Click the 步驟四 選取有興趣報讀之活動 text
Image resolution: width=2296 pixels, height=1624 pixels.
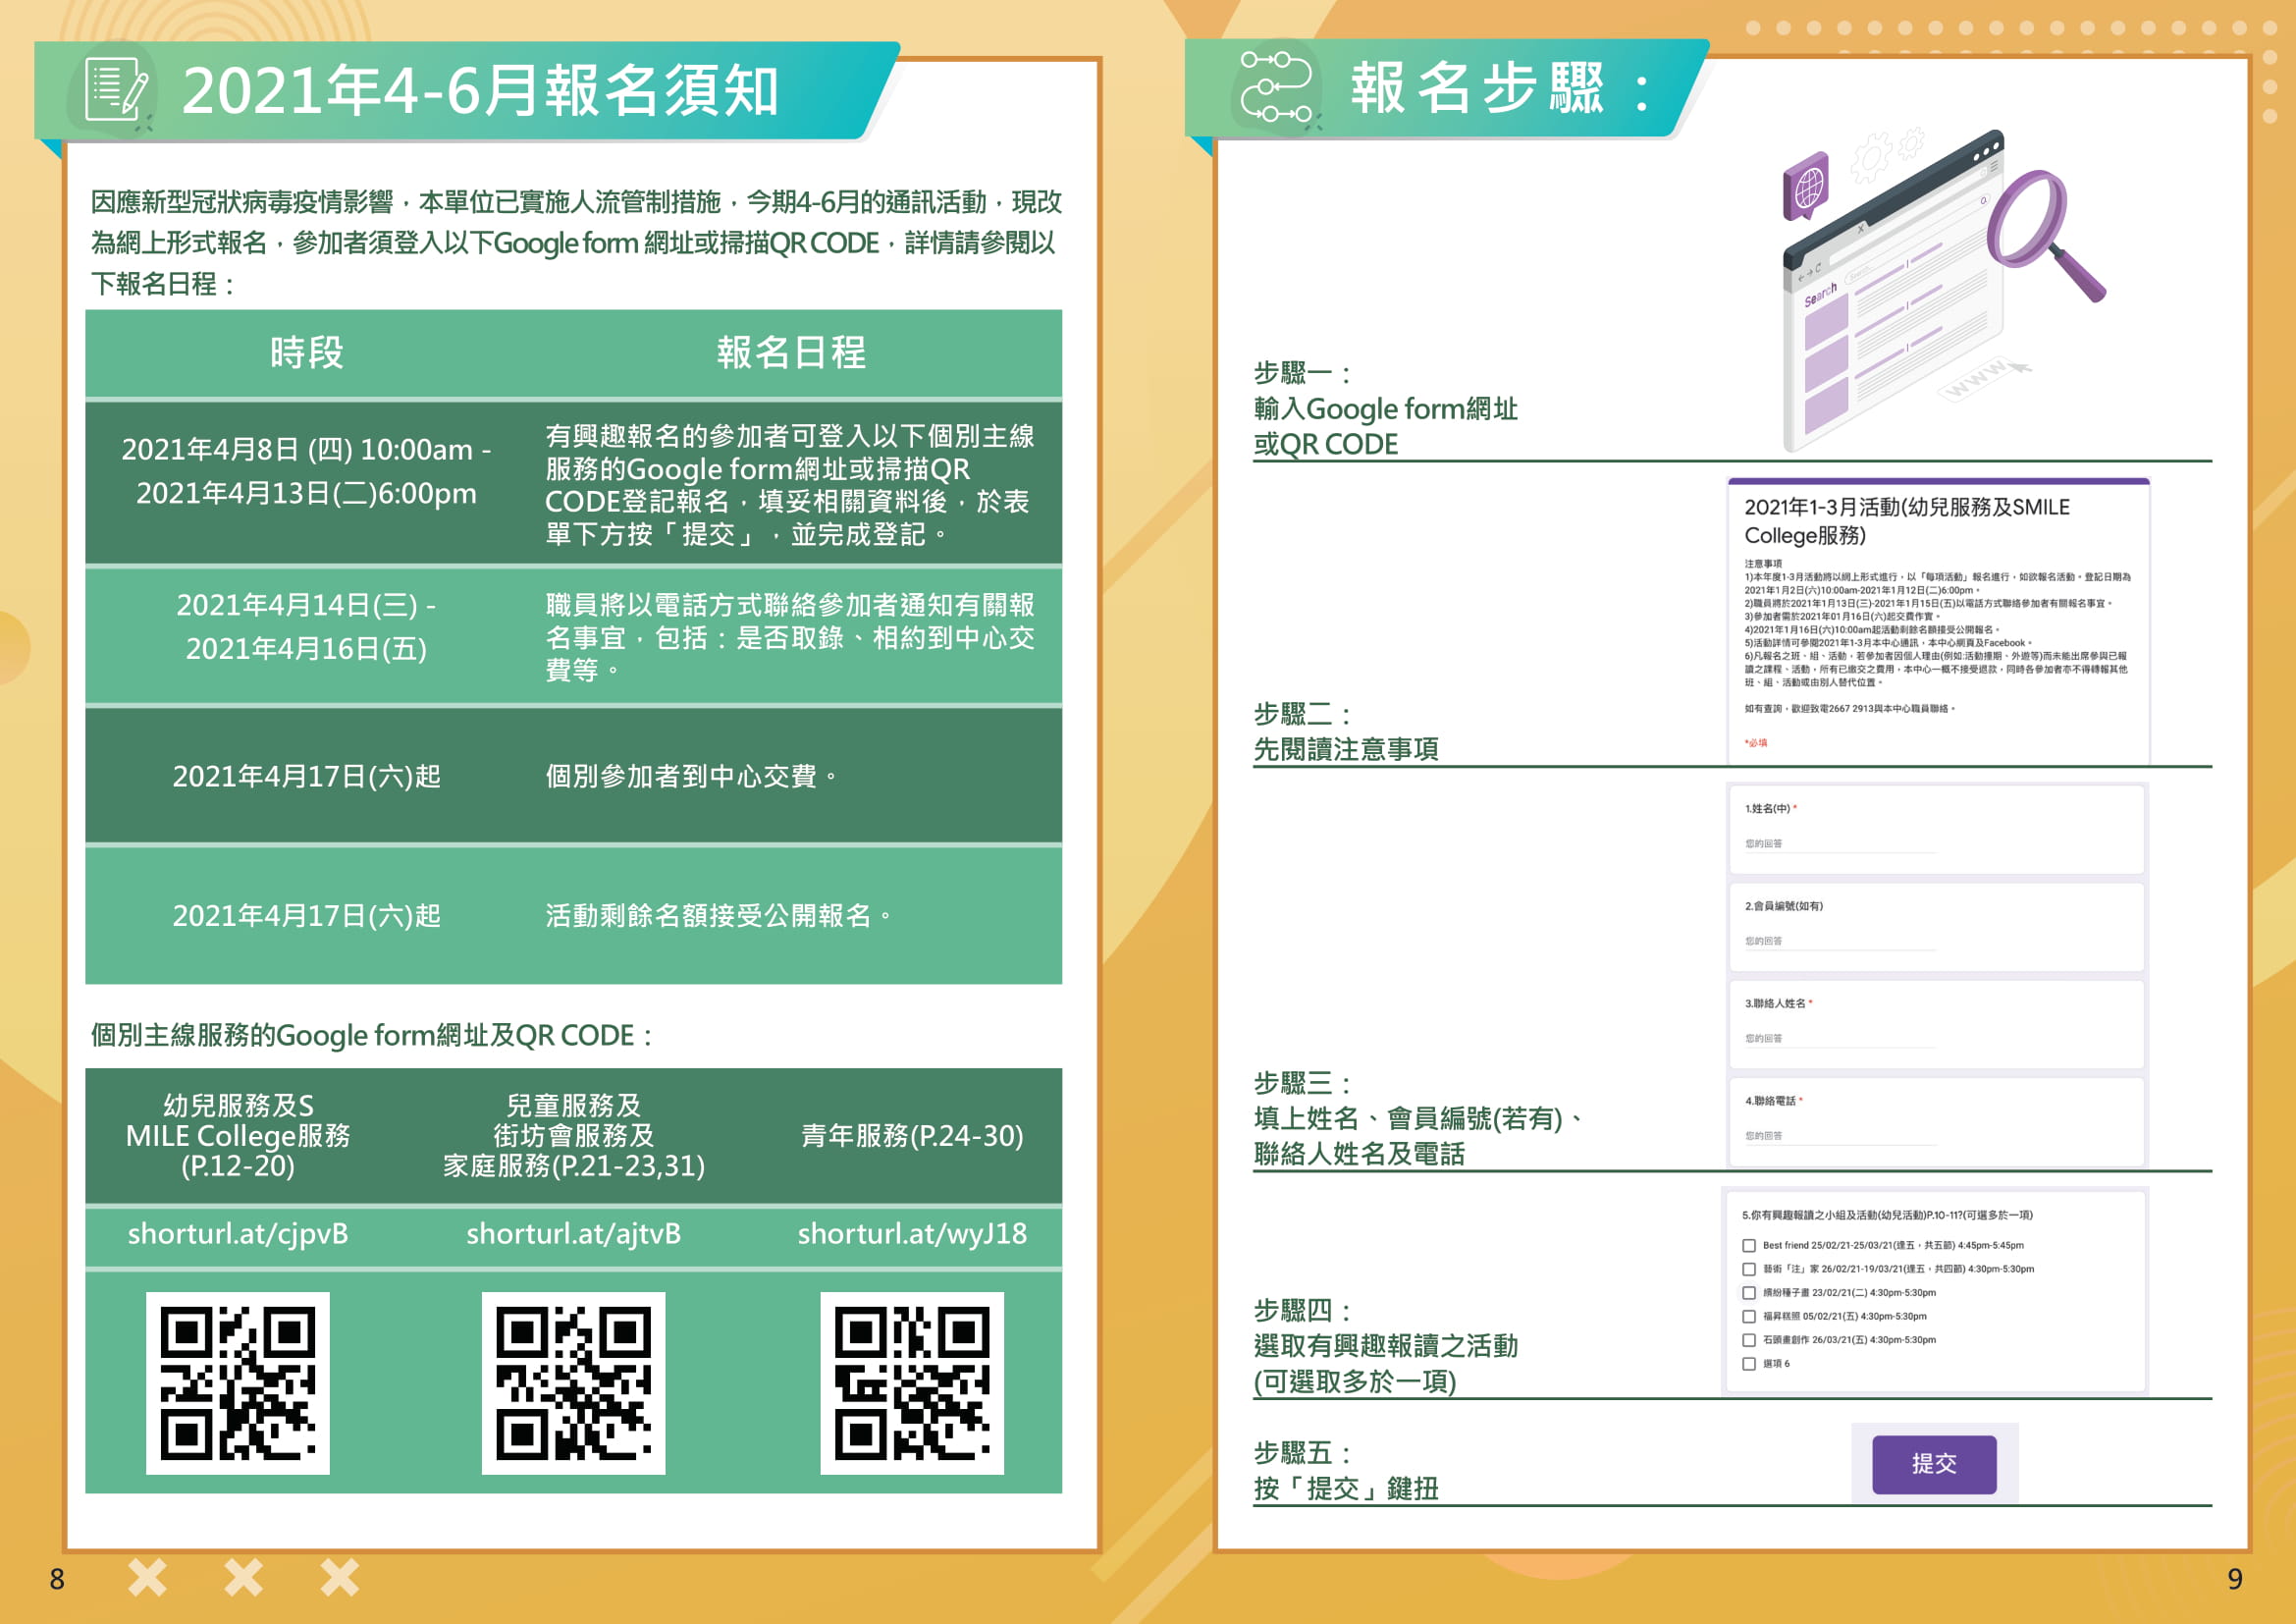[x=1385, y=1346]
